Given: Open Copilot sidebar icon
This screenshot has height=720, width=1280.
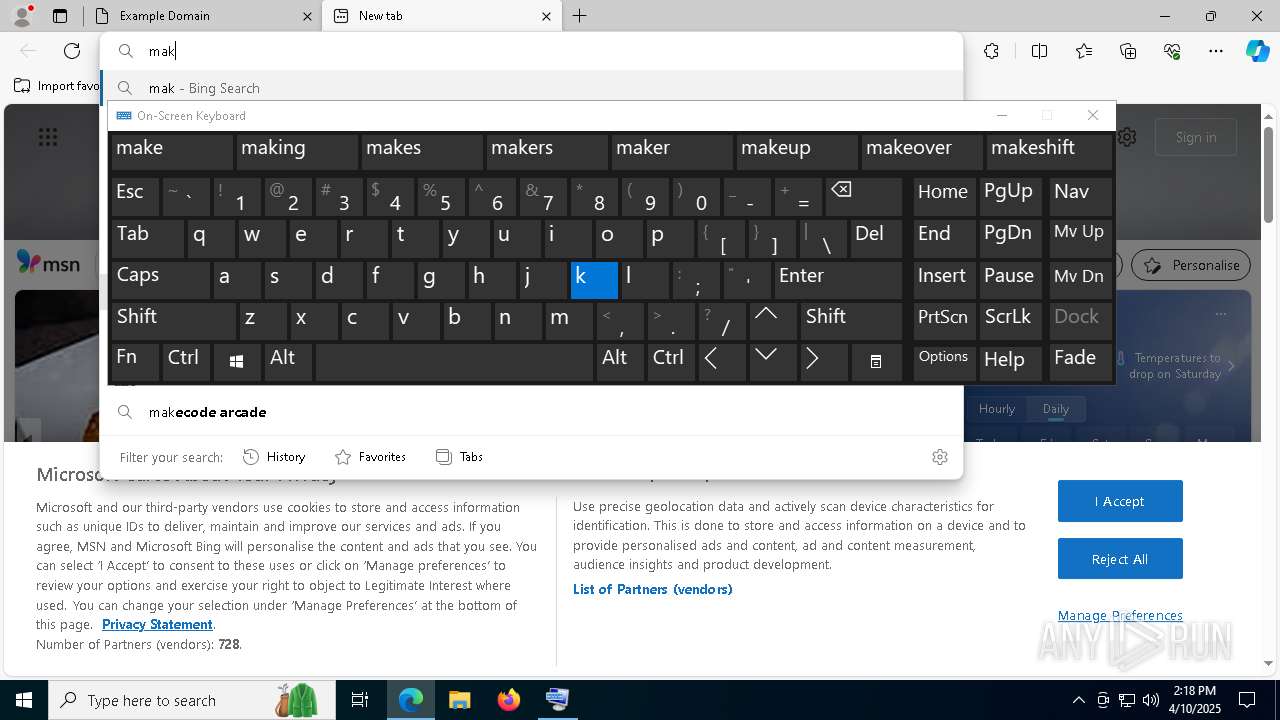Looking at the screenshot, I should coord(1257,51).
